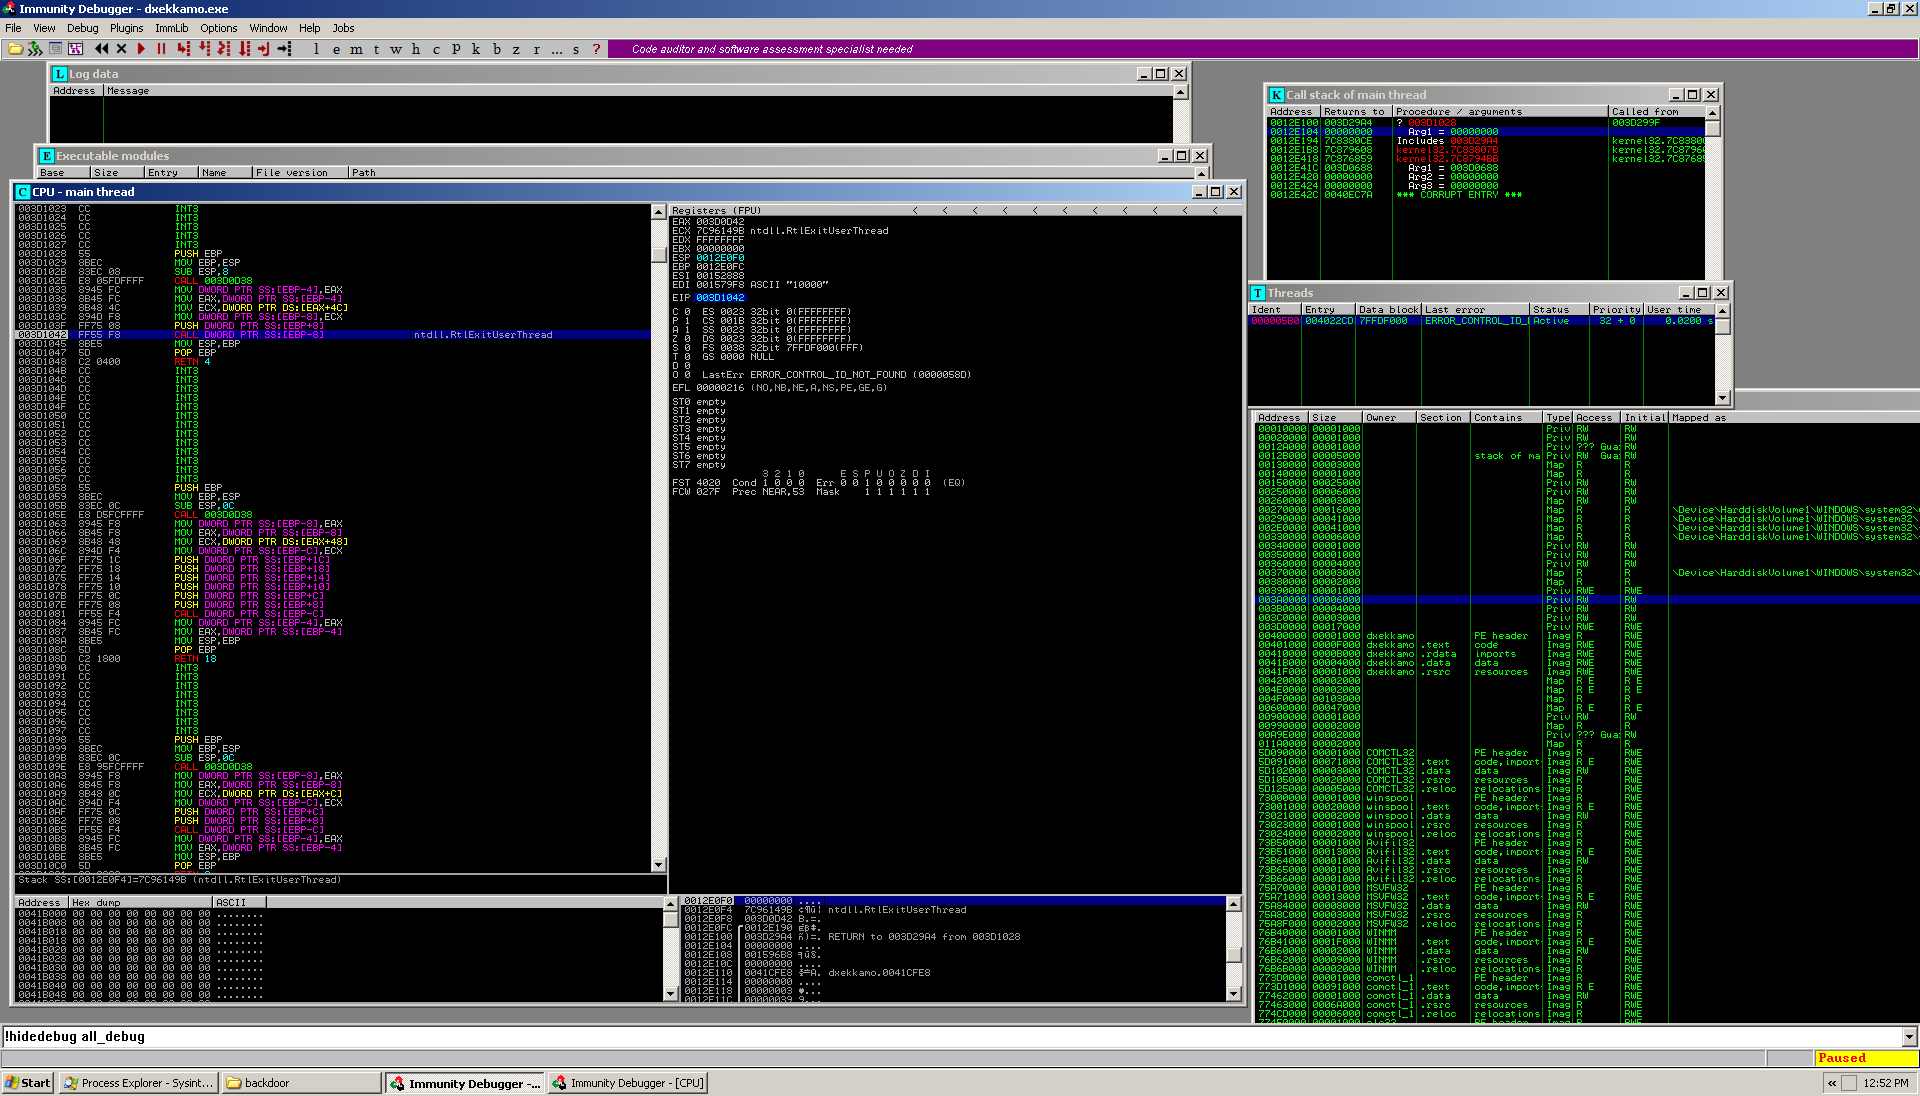Show Threads via 't' toolbar icon
Image resolution: width=1920 pixels, height=1096 pixels.
click(376, 48)
